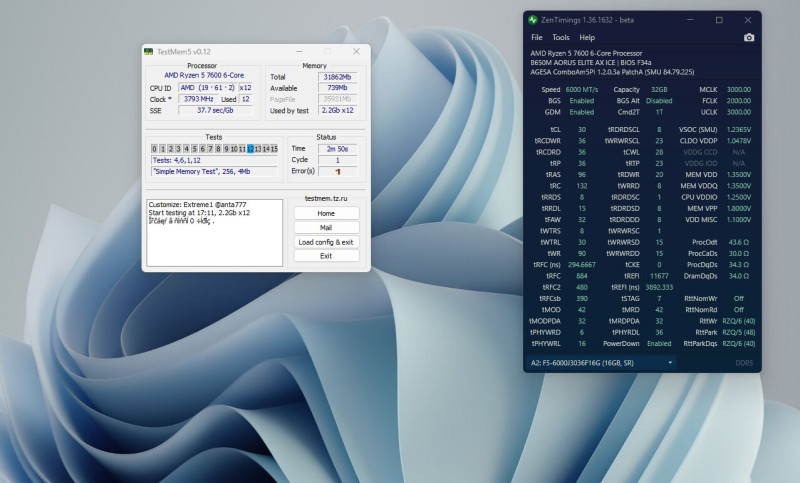Image resolution: width=800 pixels, height=483 pixels.
Task: Click the Cycle count value
Action: coord(337,160)
